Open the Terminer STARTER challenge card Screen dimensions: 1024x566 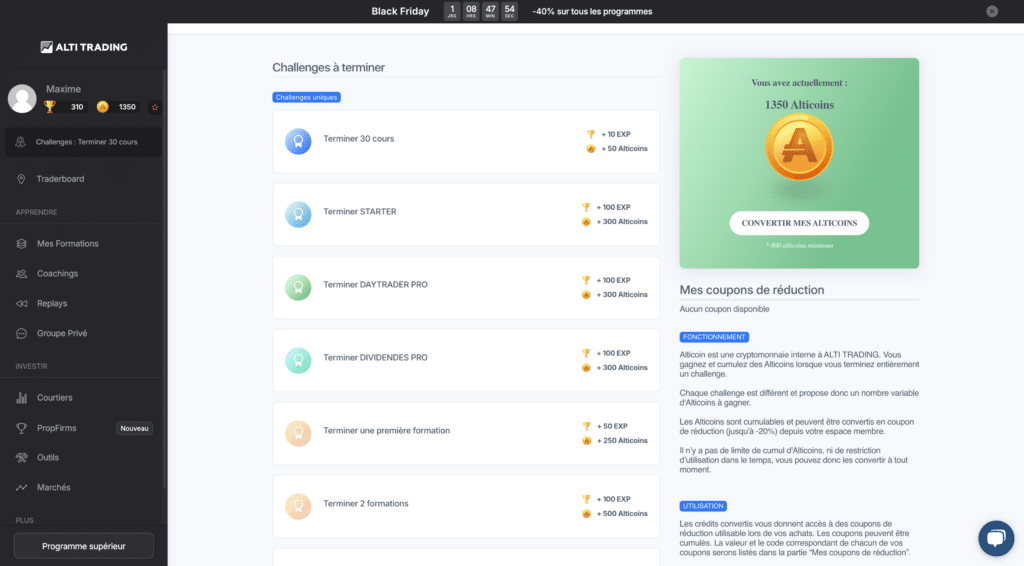pos(466,214)
